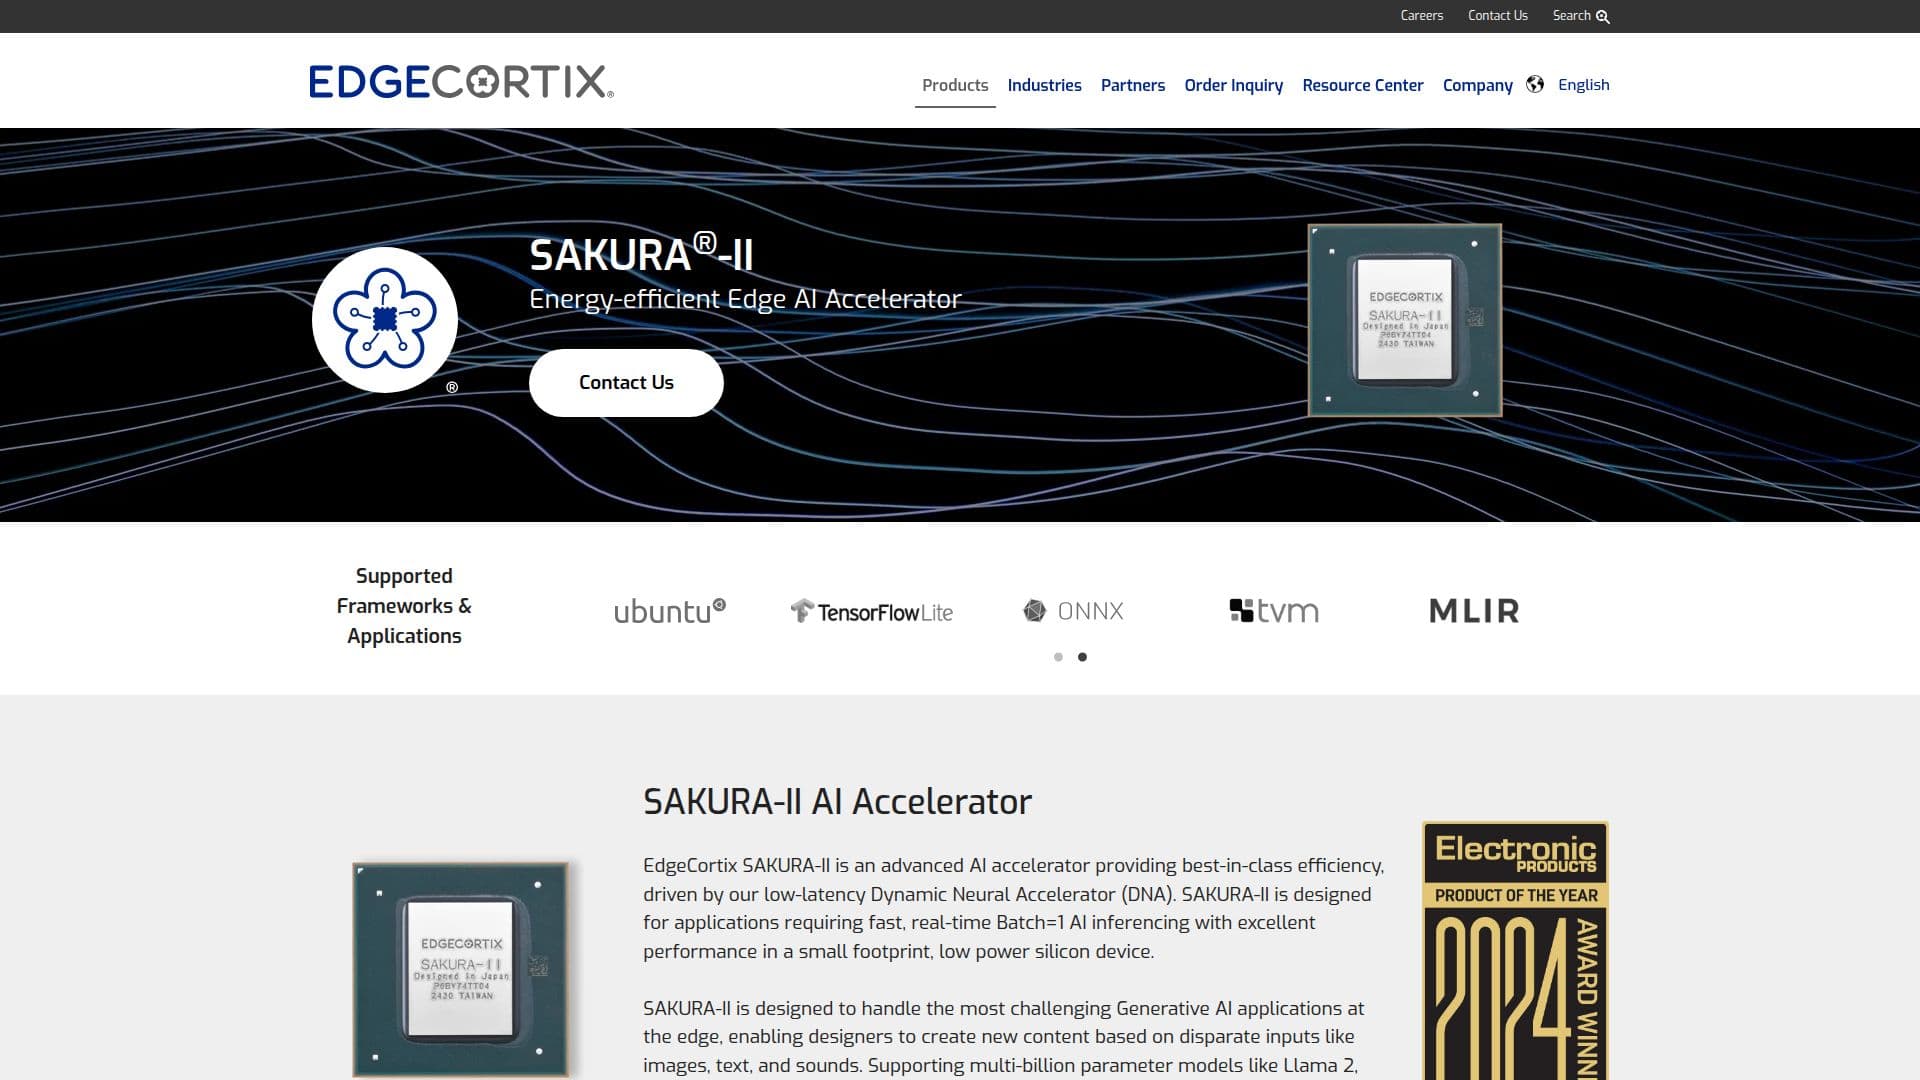Go to Order Inquiry page
This screenshot has width=1920, height=1080.
1233,85
